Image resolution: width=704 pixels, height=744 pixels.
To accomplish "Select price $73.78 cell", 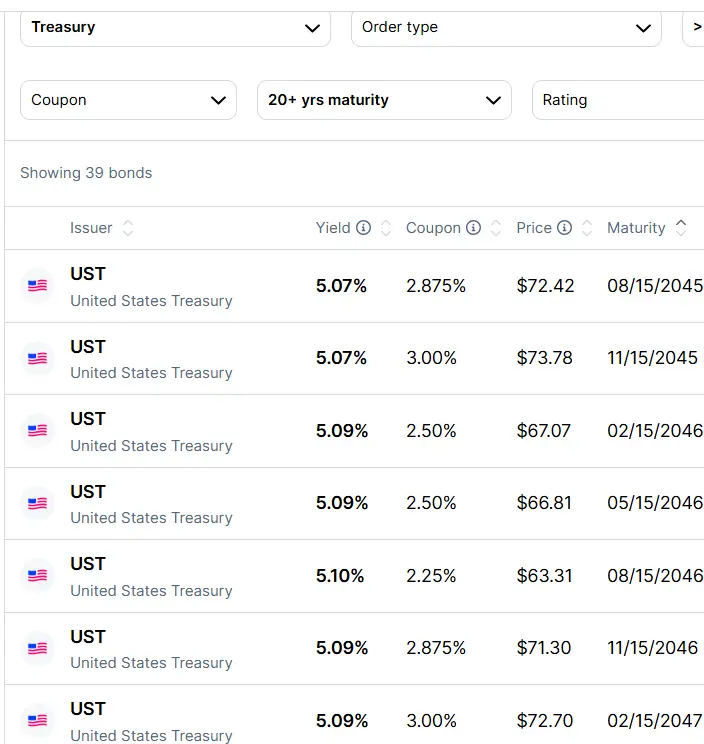I will click(x=545, y=358).
